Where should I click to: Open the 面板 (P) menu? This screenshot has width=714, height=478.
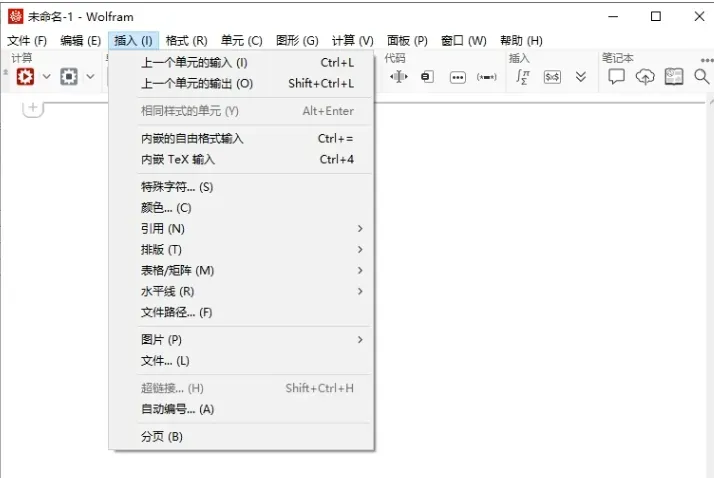407,41
